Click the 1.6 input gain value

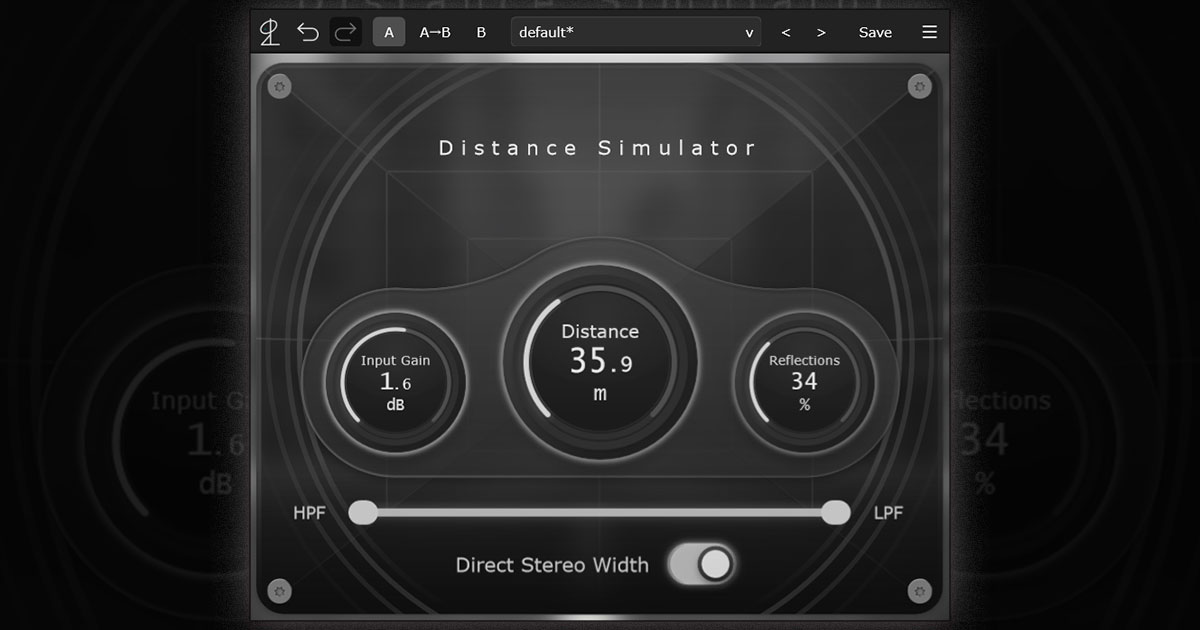[x=395, y=382]
